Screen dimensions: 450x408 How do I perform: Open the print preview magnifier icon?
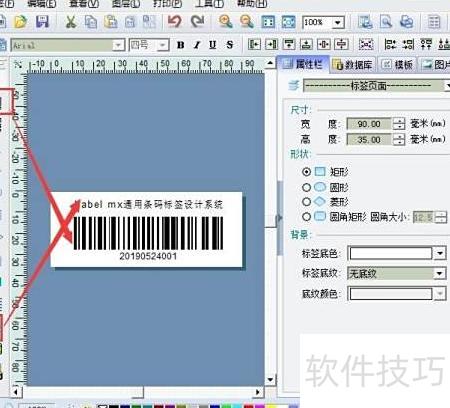pyautogui.click(x=386, y=22)
